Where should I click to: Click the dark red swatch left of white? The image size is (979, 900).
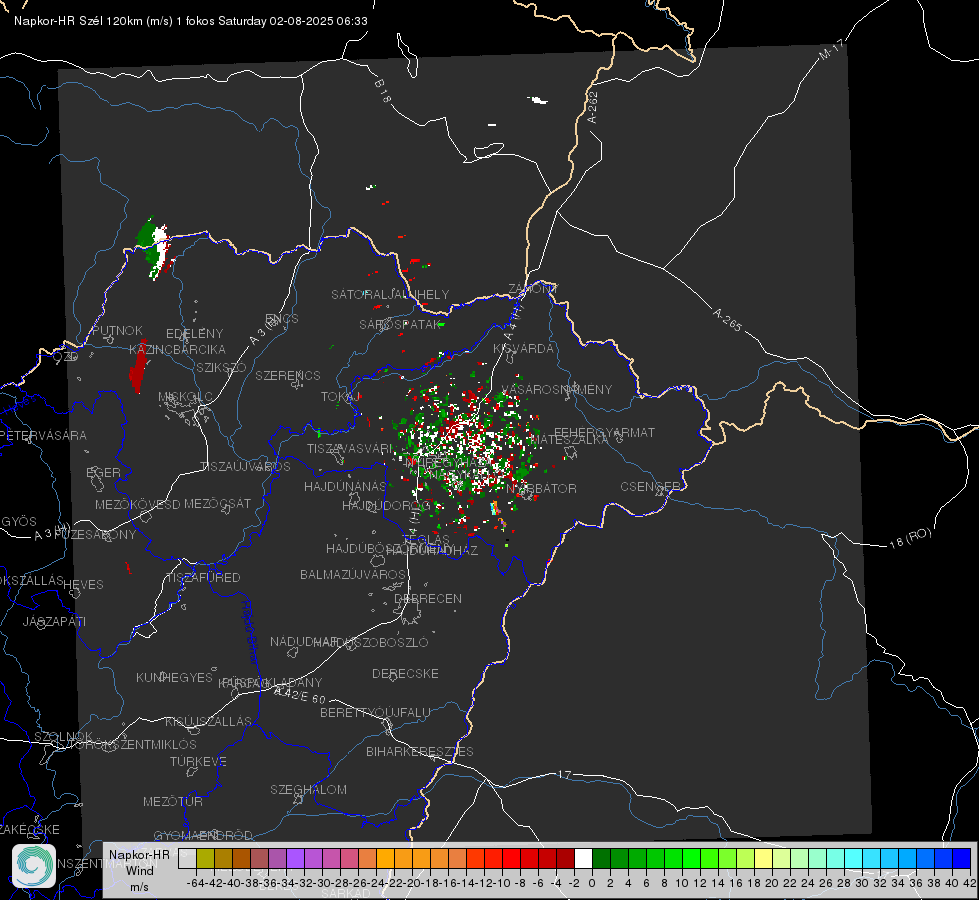click(565, 858)
